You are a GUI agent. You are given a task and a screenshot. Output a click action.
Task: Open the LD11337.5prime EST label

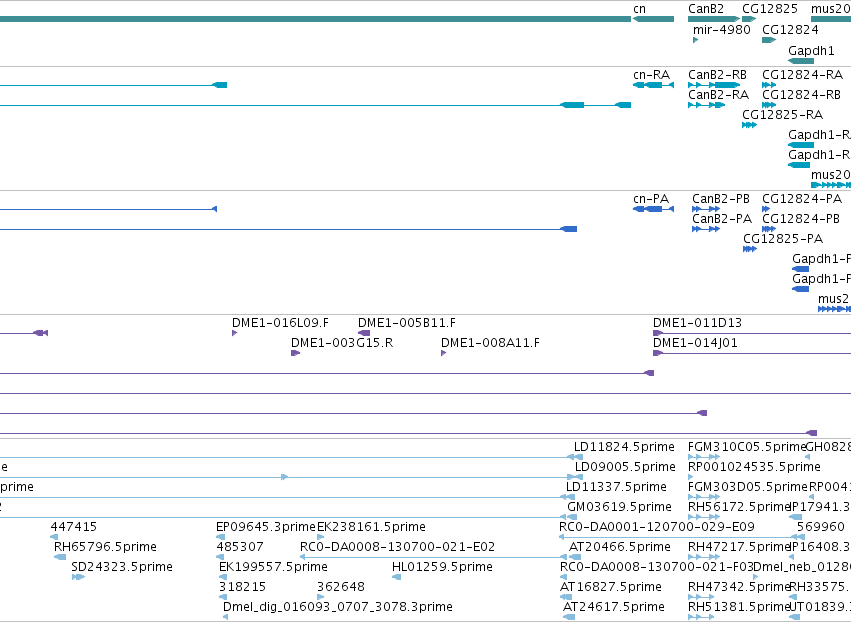(x=616, y=487)
